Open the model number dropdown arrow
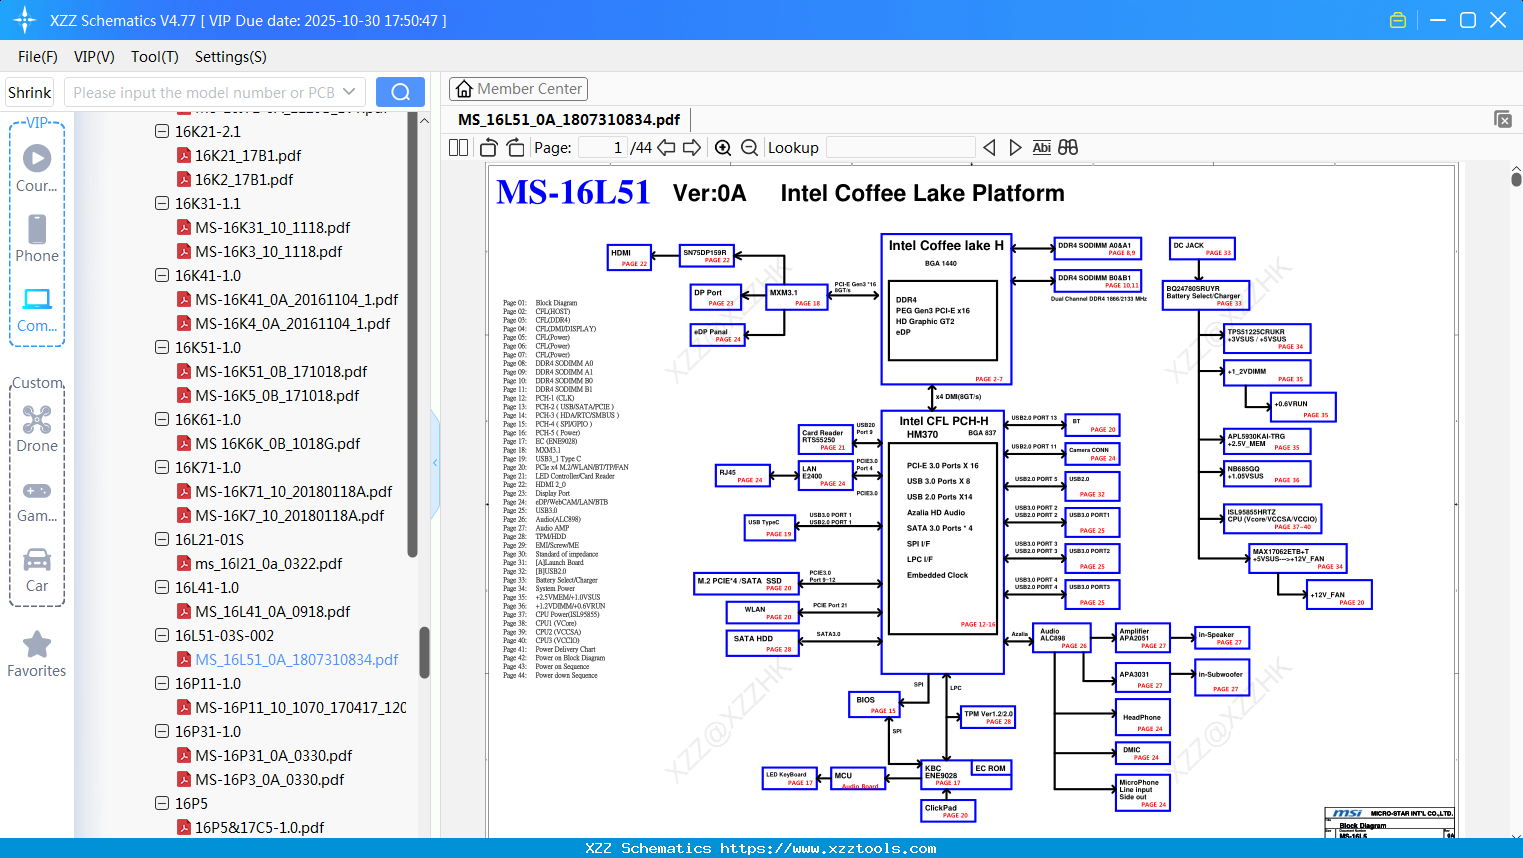The image size is (1523, 858). pos(349,92)
